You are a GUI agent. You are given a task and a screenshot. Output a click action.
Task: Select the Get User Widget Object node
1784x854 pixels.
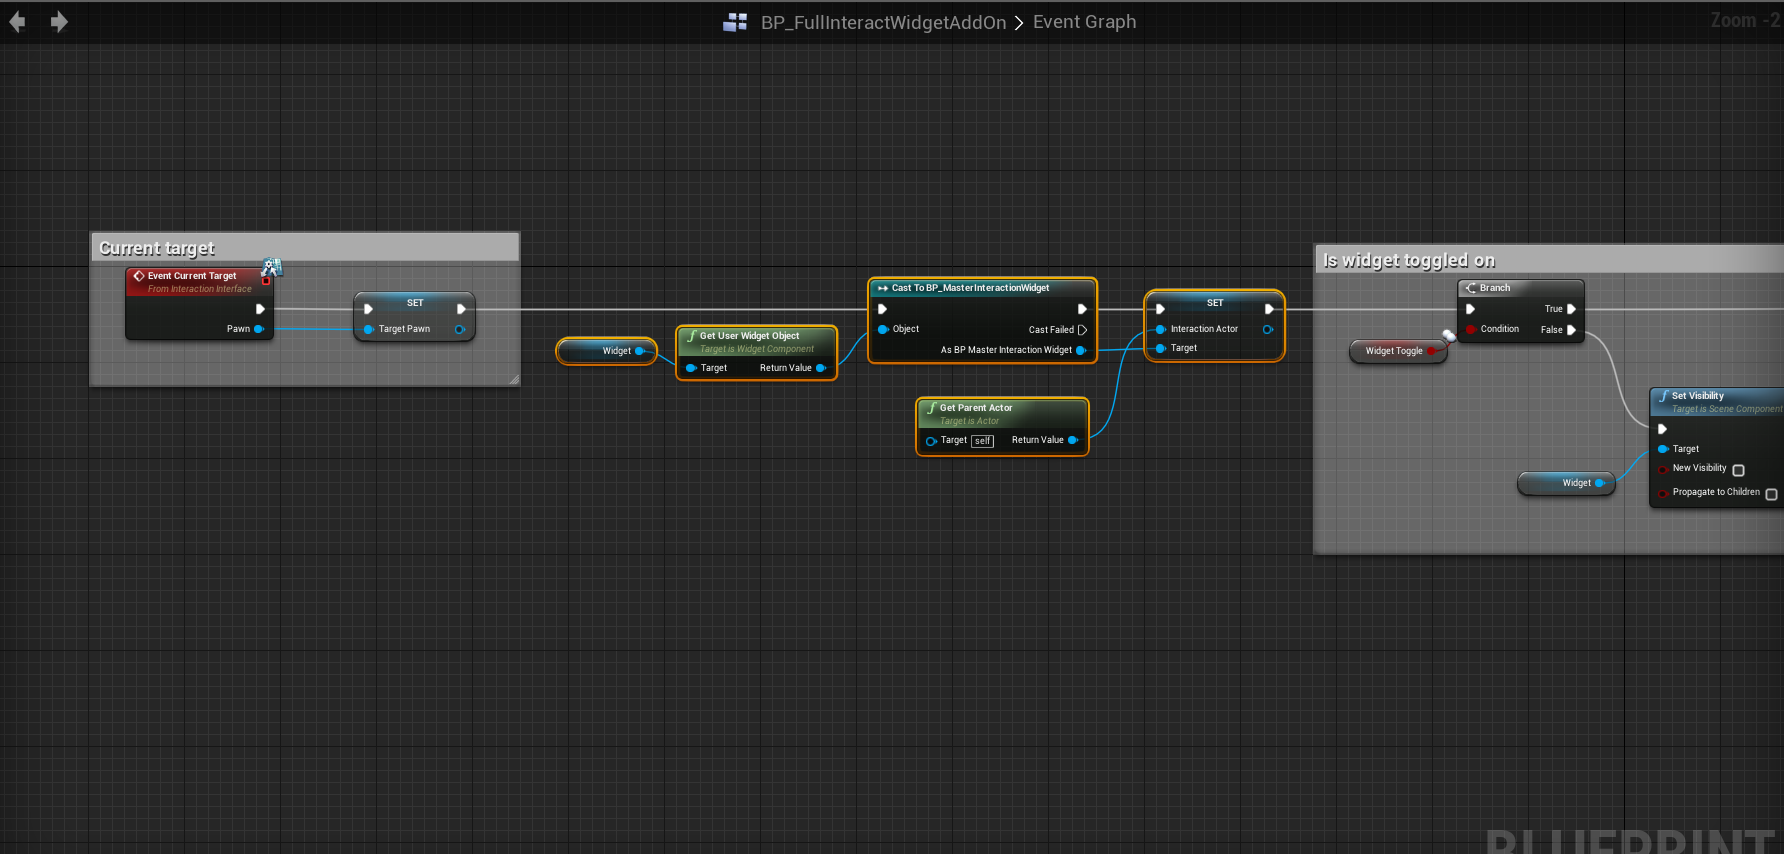[x=749, y=336]
